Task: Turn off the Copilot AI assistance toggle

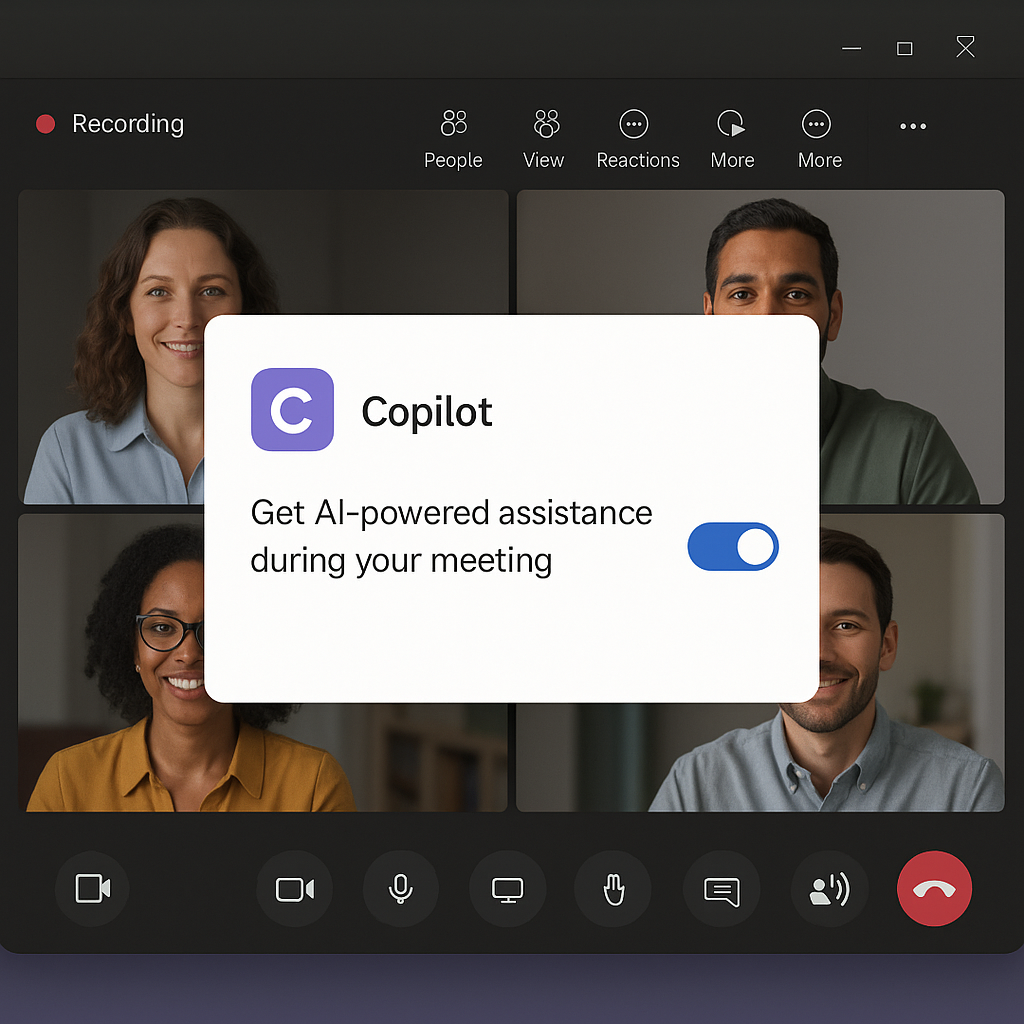Action: (733, 547)
